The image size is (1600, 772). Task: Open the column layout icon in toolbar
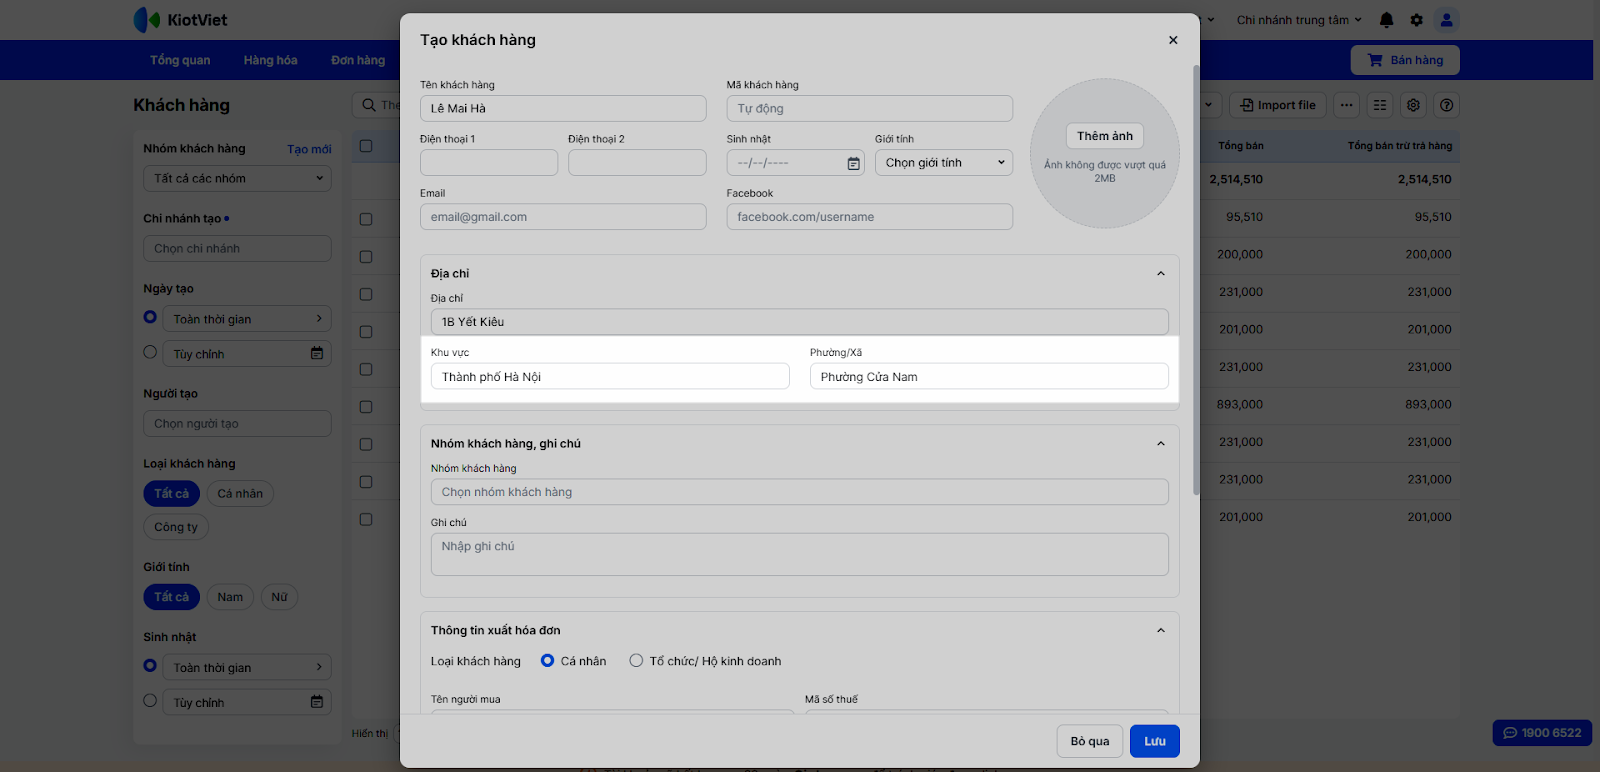(x=1380, y=105)
